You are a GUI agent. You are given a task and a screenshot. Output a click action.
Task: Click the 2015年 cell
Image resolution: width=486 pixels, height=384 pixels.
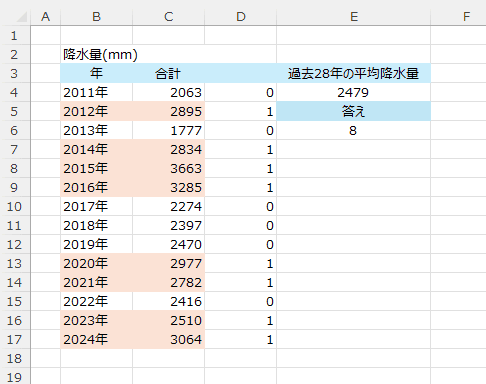96,168
